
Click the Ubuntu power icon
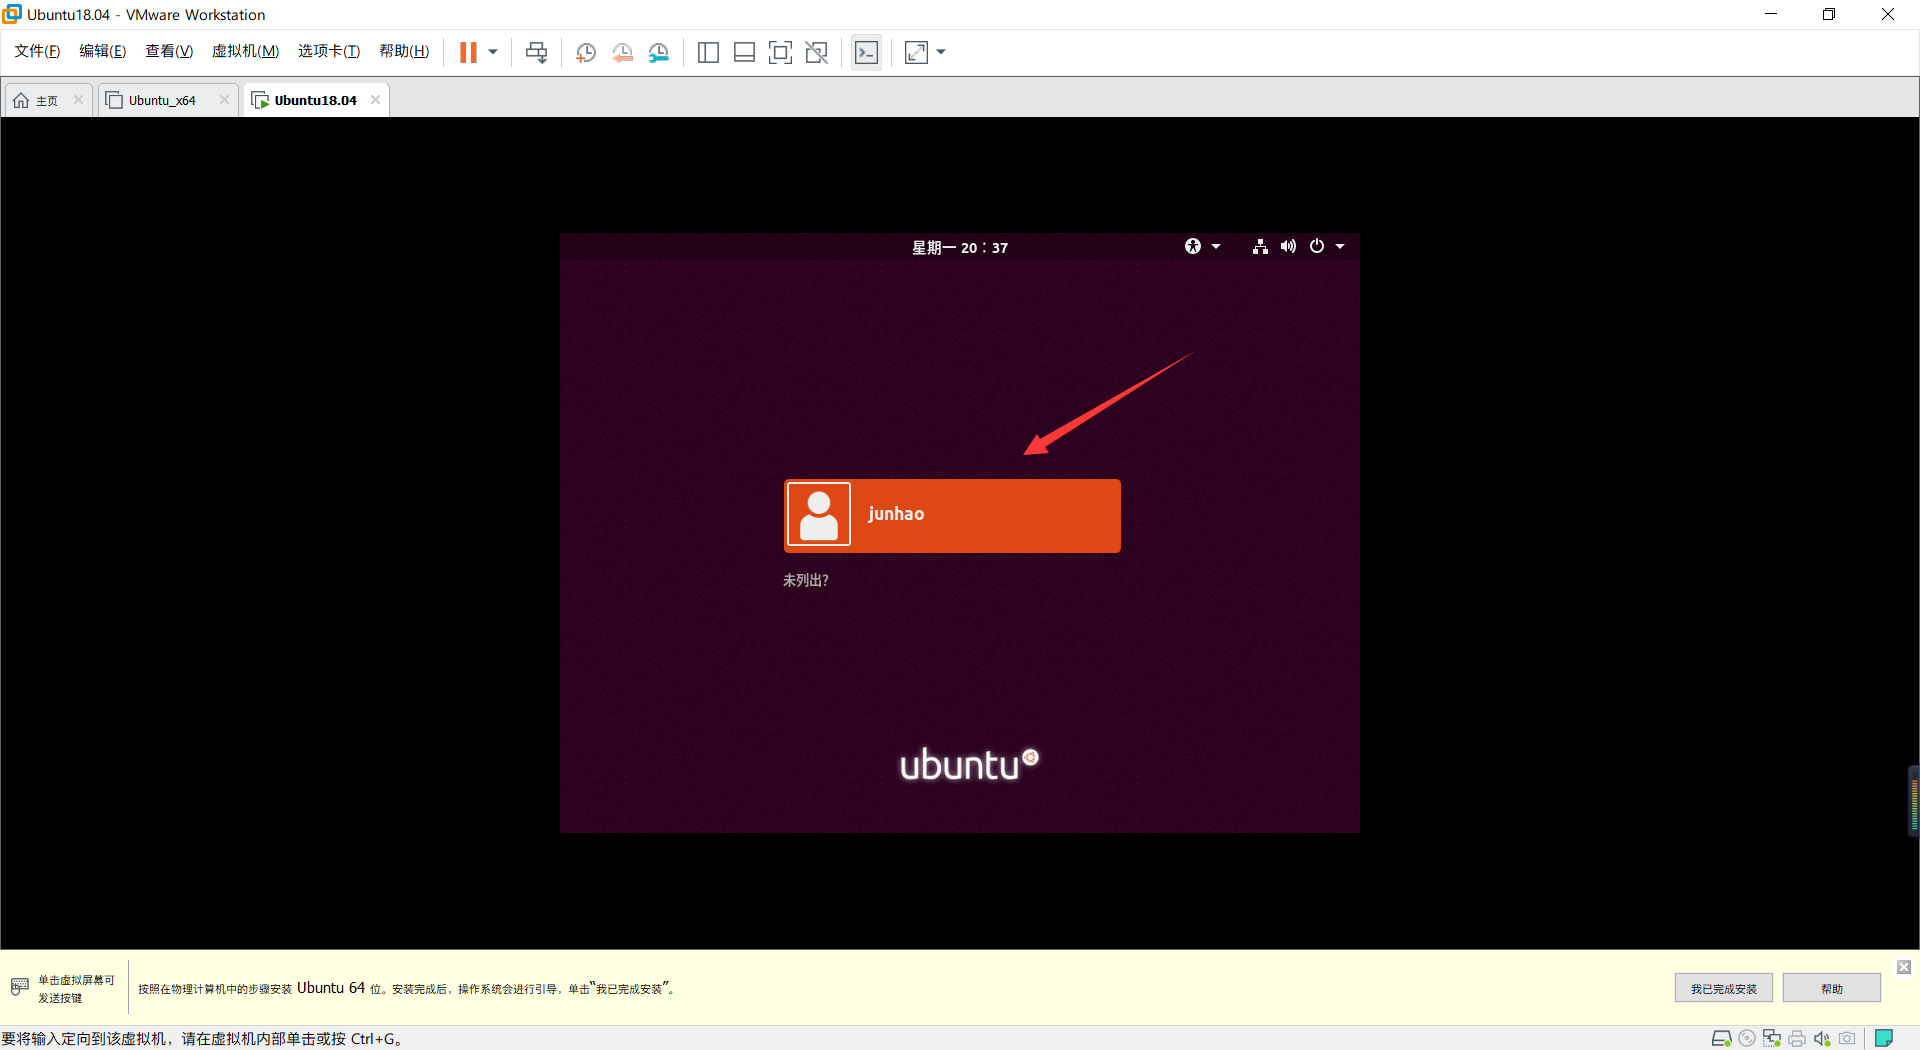(1317, 246)
